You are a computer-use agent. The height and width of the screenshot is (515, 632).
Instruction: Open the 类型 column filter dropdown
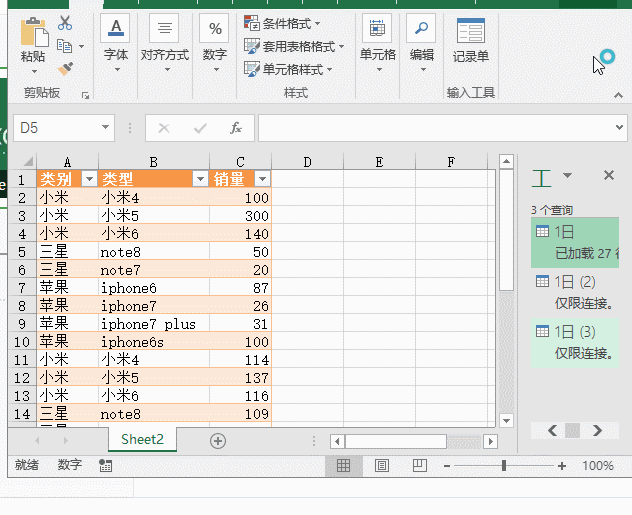click(200, 179)
